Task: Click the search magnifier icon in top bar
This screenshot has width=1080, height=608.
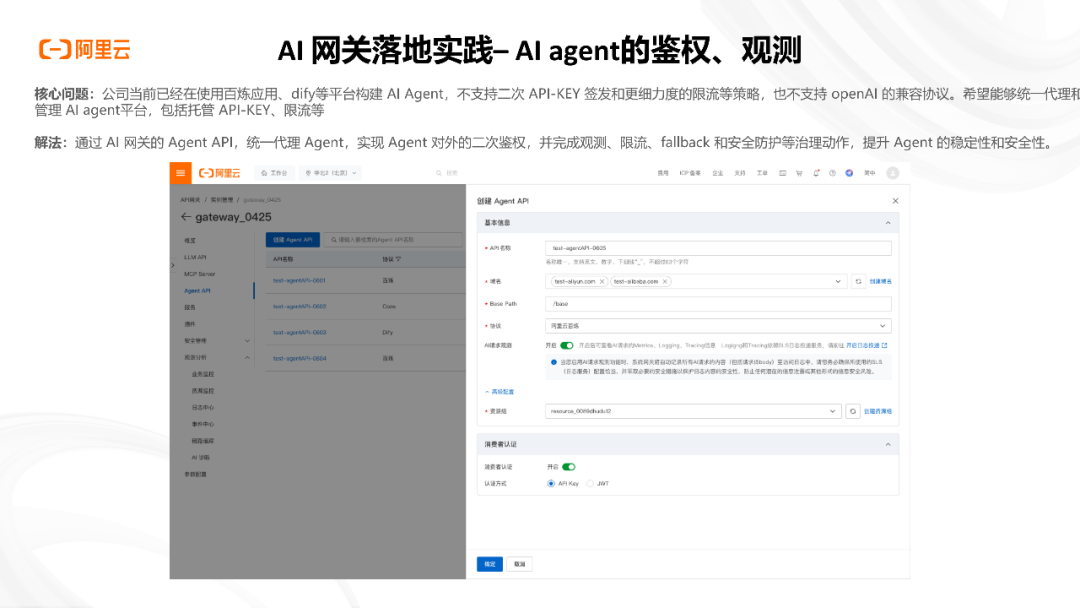Action: tap(438, 173)
